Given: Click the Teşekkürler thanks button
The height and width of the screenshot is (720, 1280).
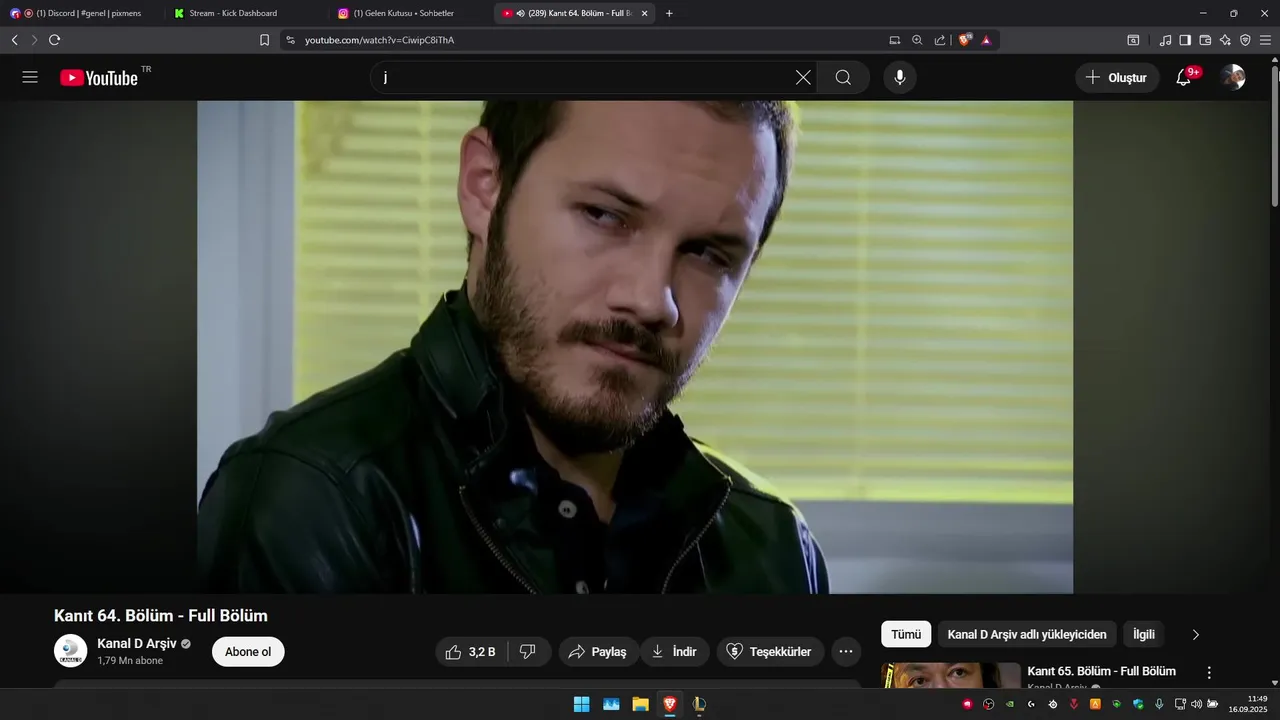Looking at the screenshot, I should pyautogui.click(x=769, y=652).
